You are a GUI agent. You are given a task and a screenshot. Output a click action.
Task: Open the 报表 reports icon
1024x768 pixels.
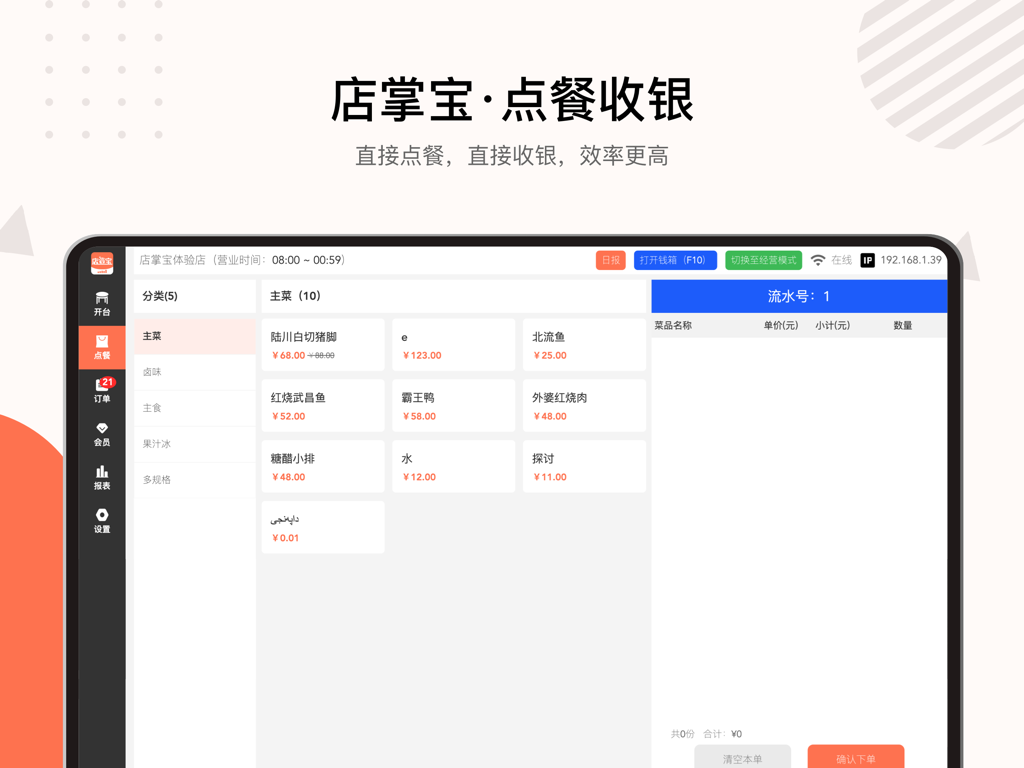(101, 478)
